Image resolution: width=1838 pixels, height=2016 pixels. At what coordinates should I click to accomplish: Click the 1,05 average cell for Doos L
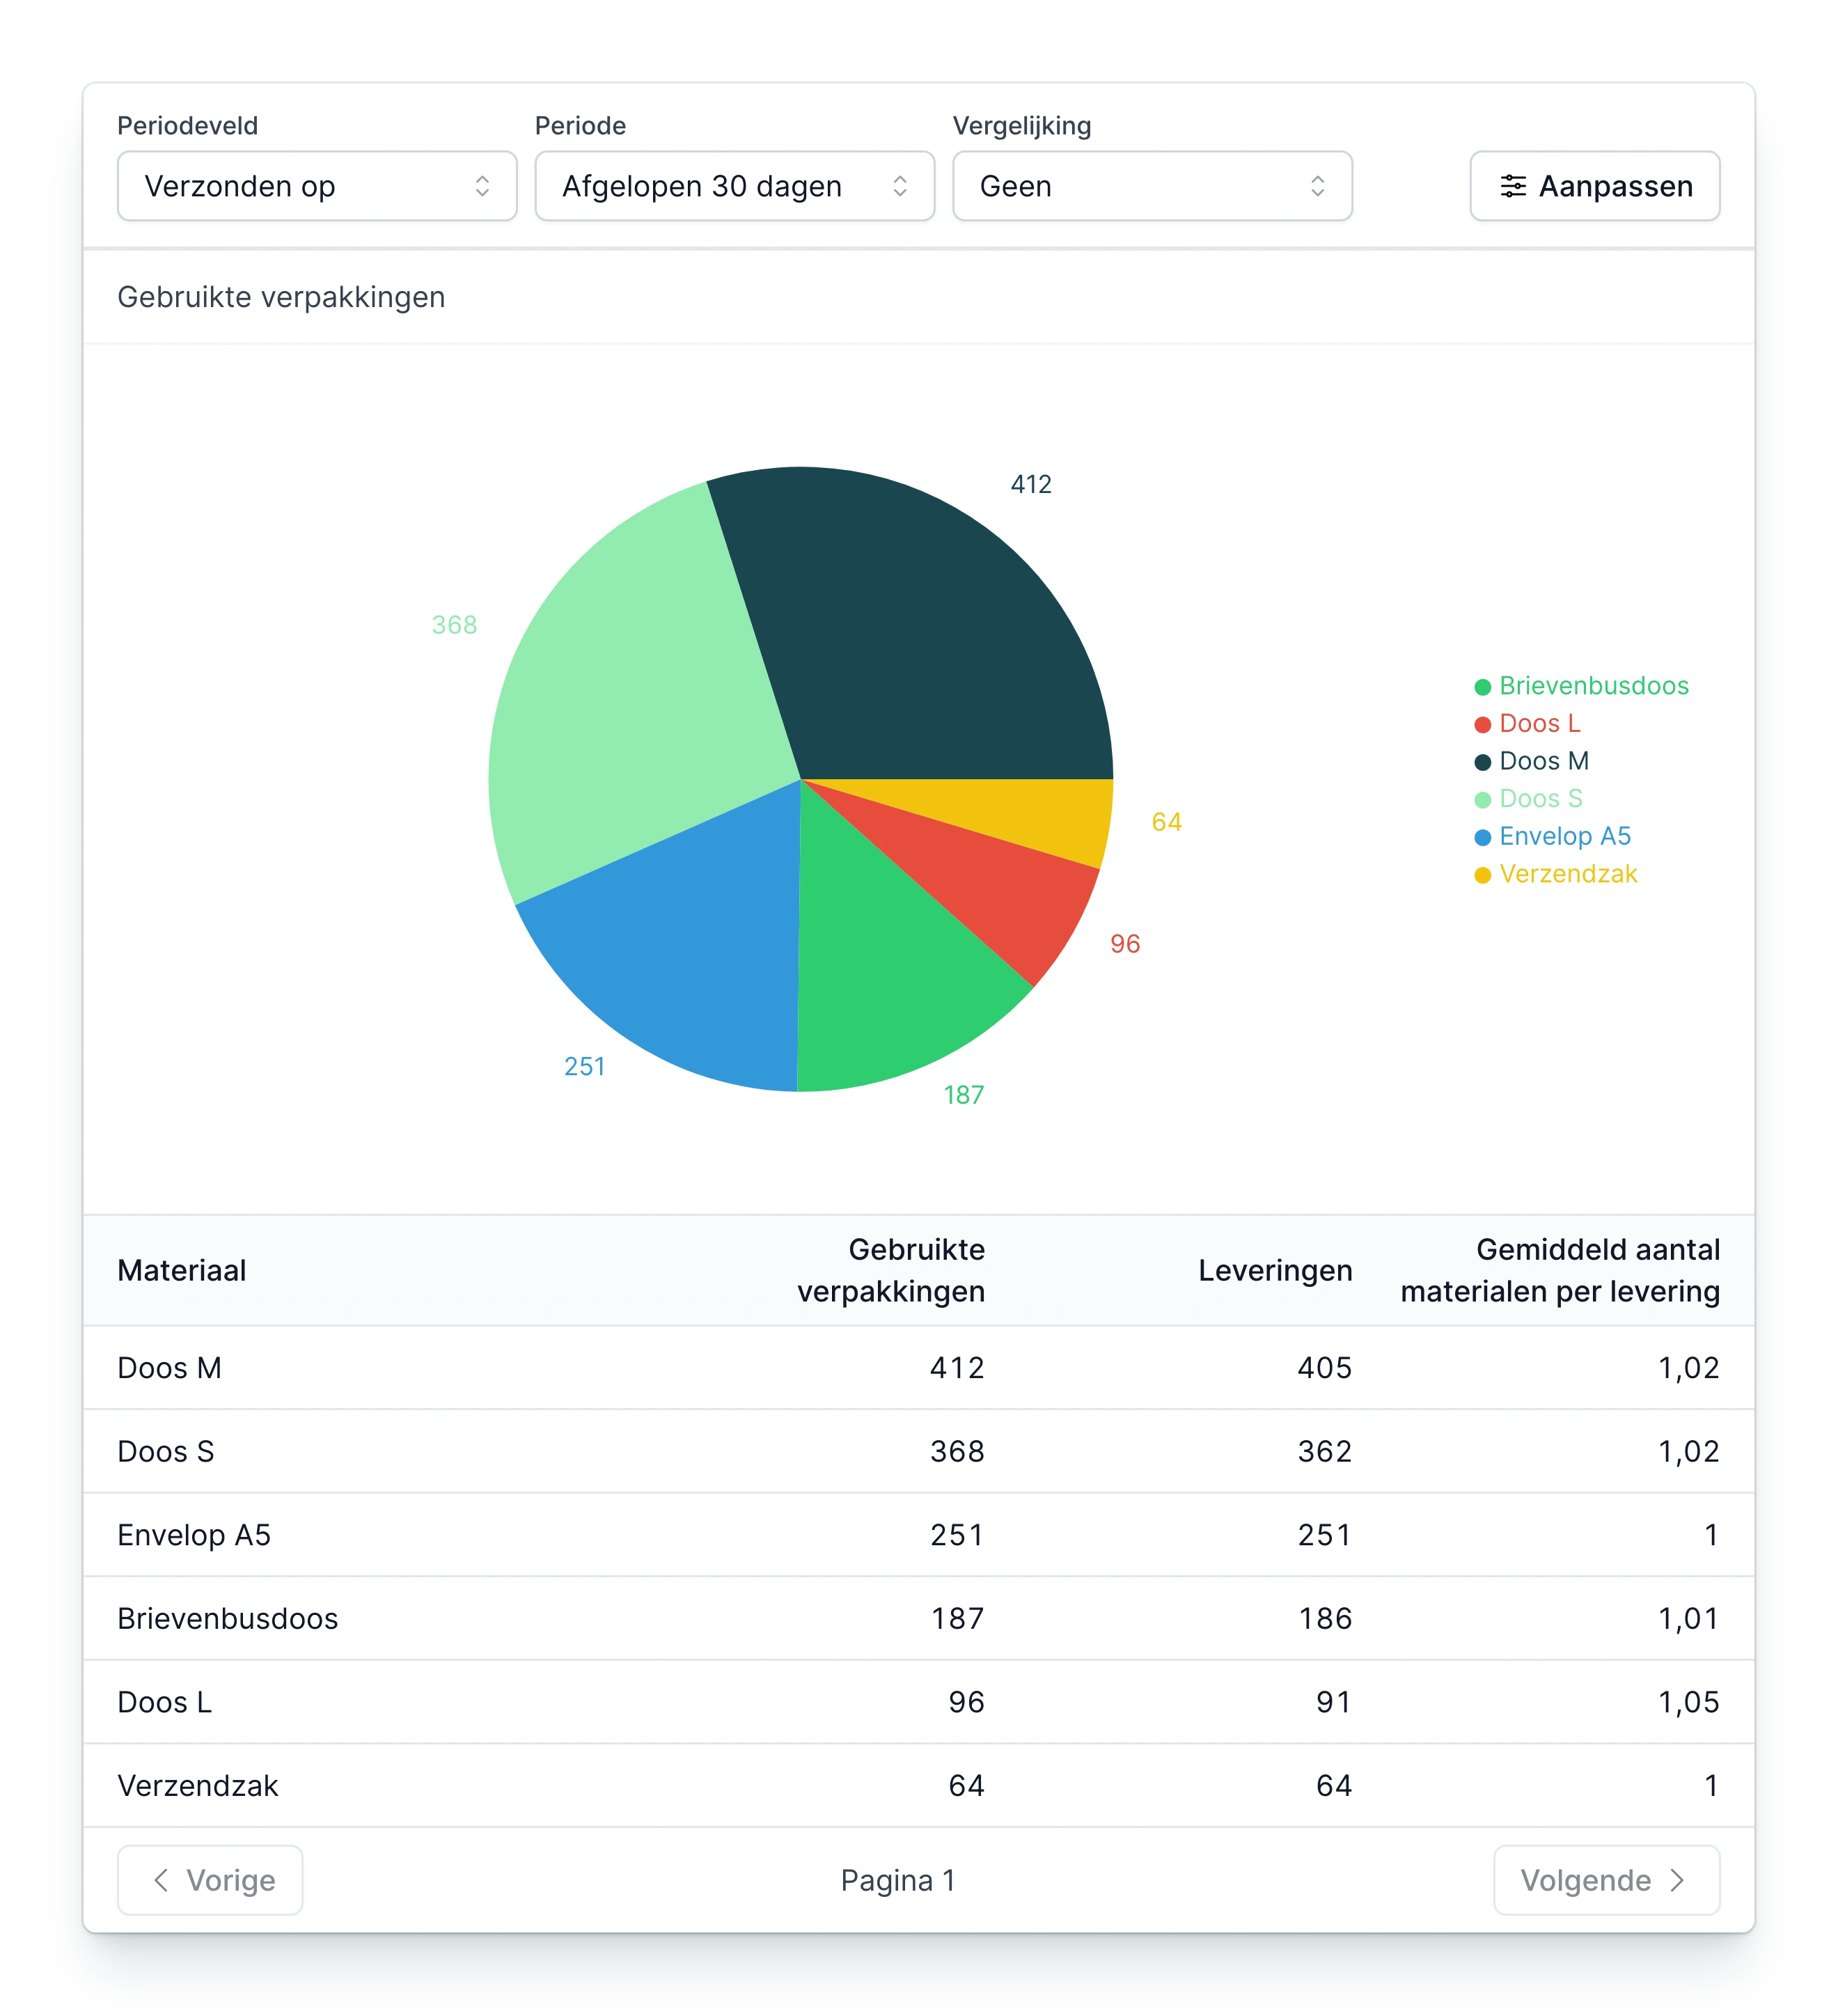pos(1689,1702)
